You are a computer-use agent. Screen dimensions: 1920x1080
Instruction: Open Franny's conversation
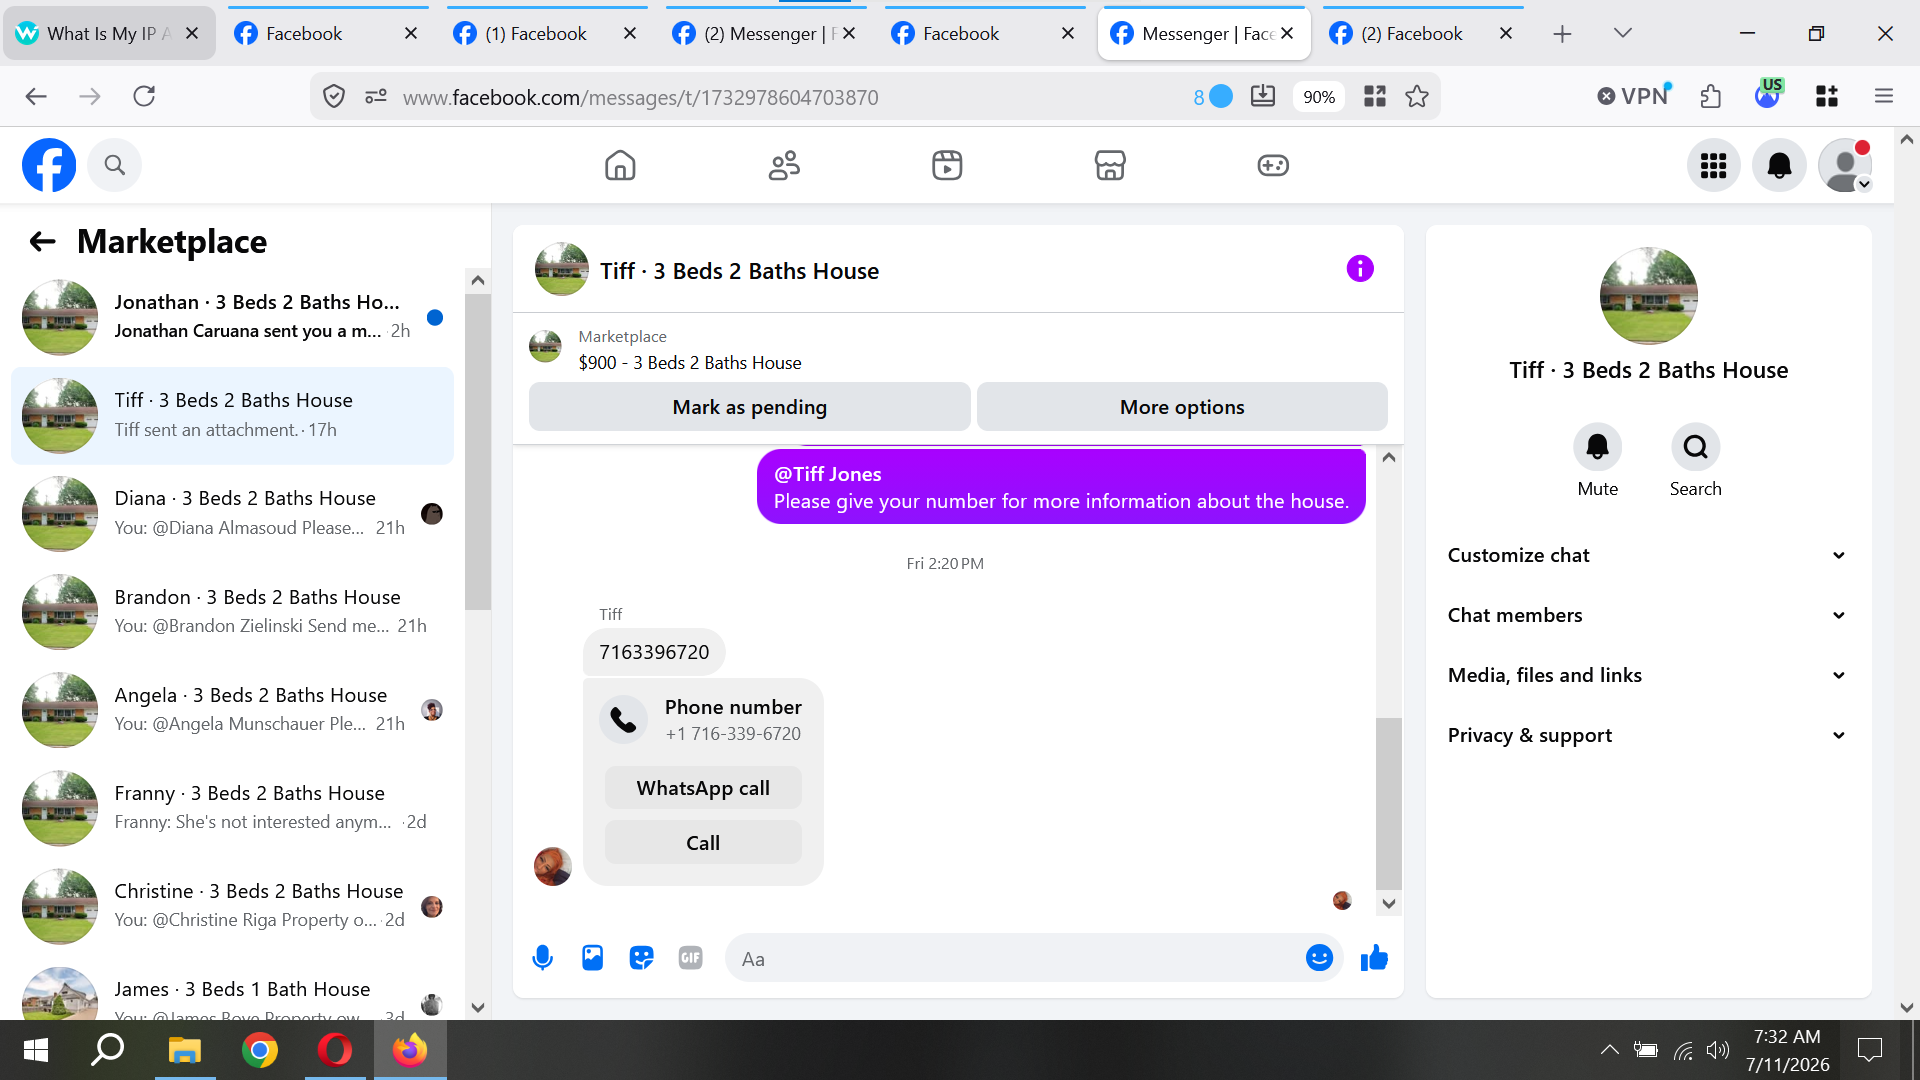(x=232, y=807)
